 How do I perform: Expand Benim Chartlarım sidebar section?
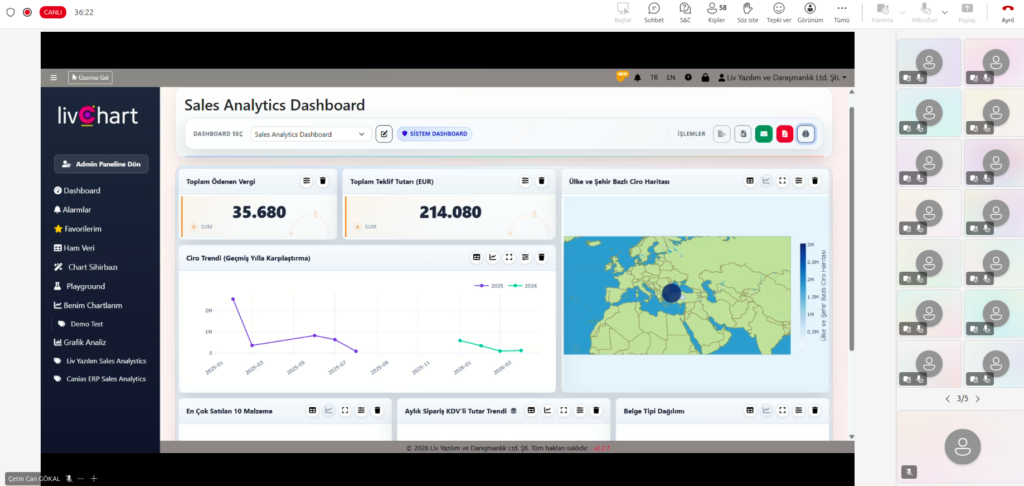(92, 305)
